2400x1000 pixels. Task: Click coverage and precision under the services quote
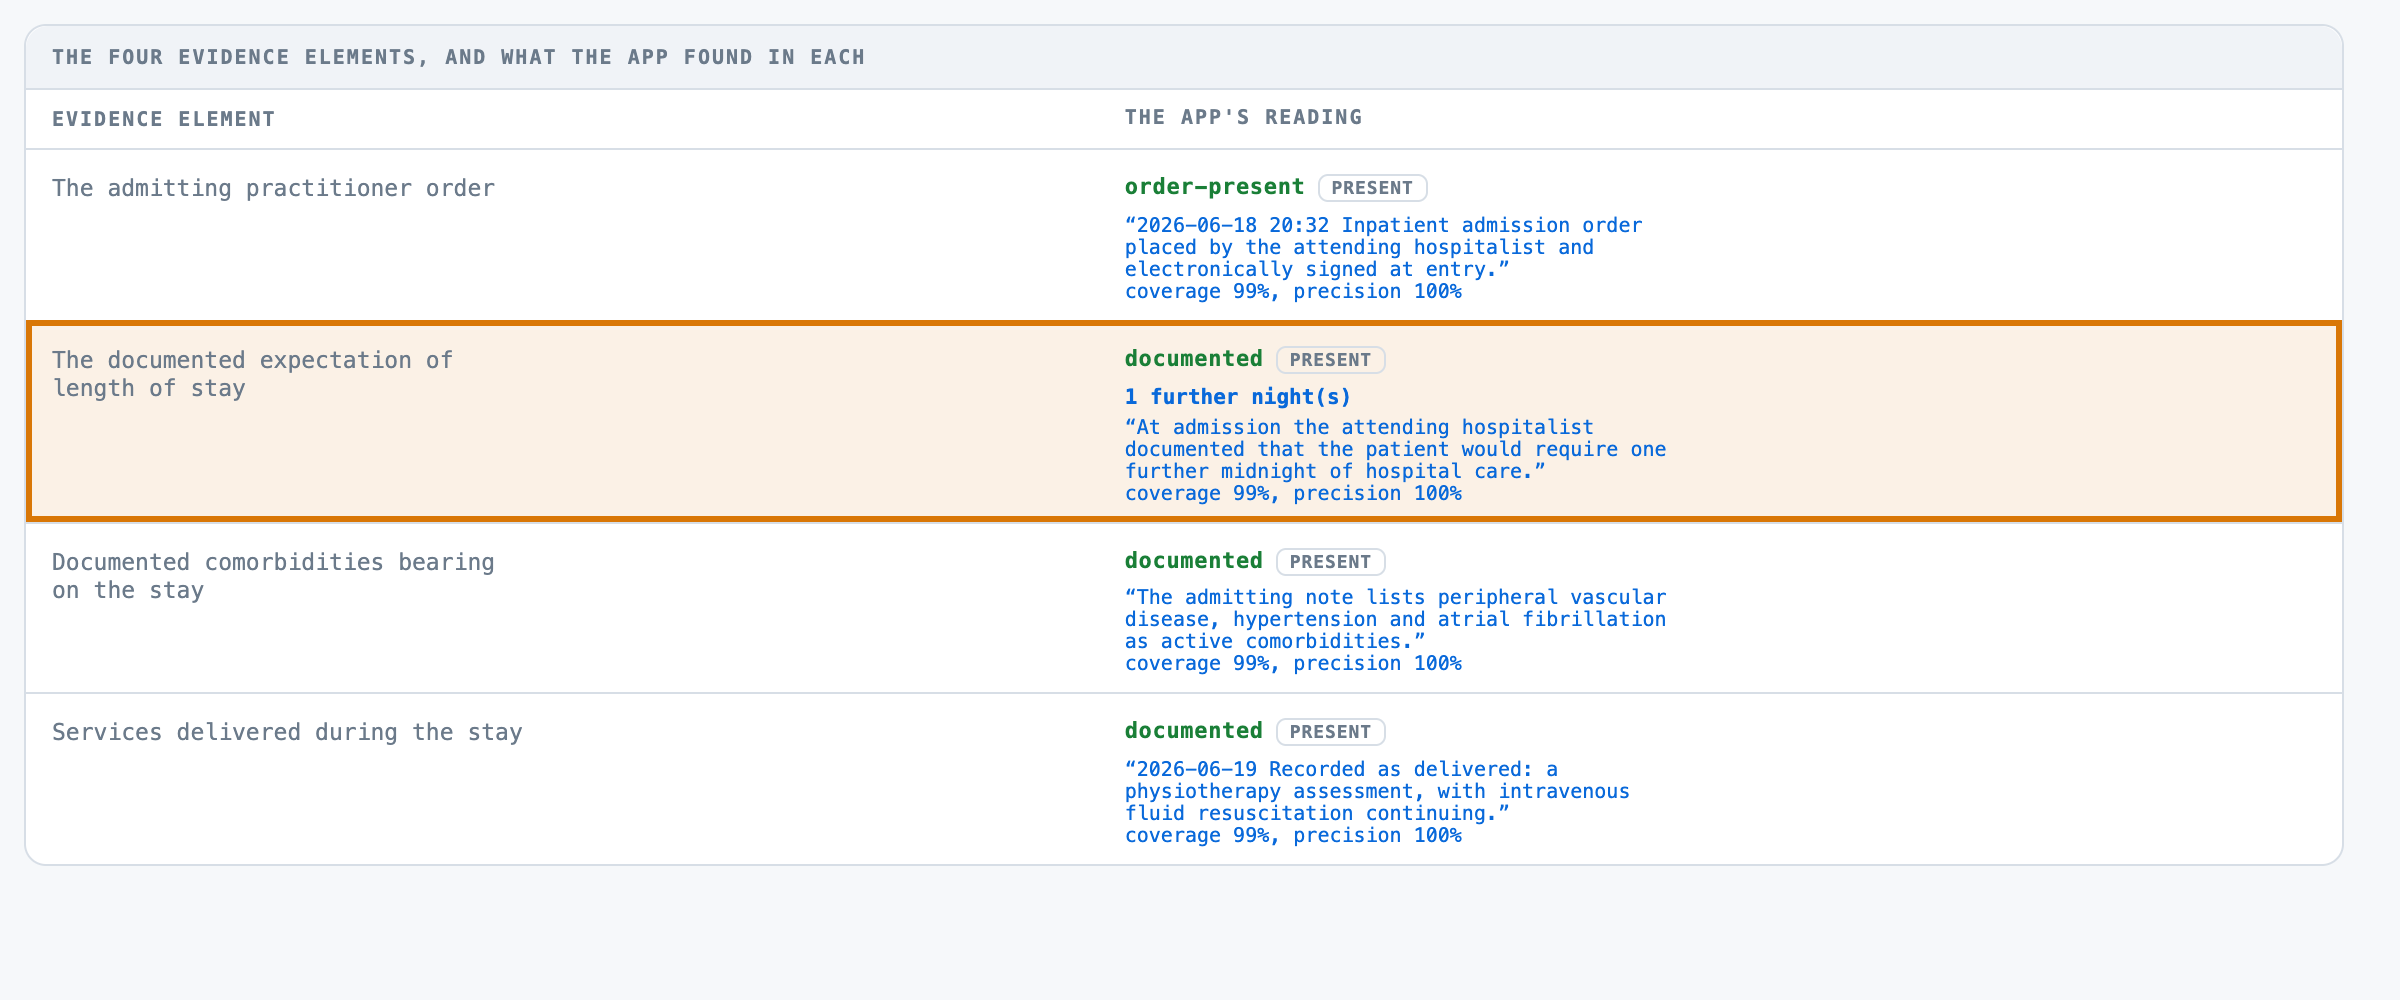(x=1293, y=836)
